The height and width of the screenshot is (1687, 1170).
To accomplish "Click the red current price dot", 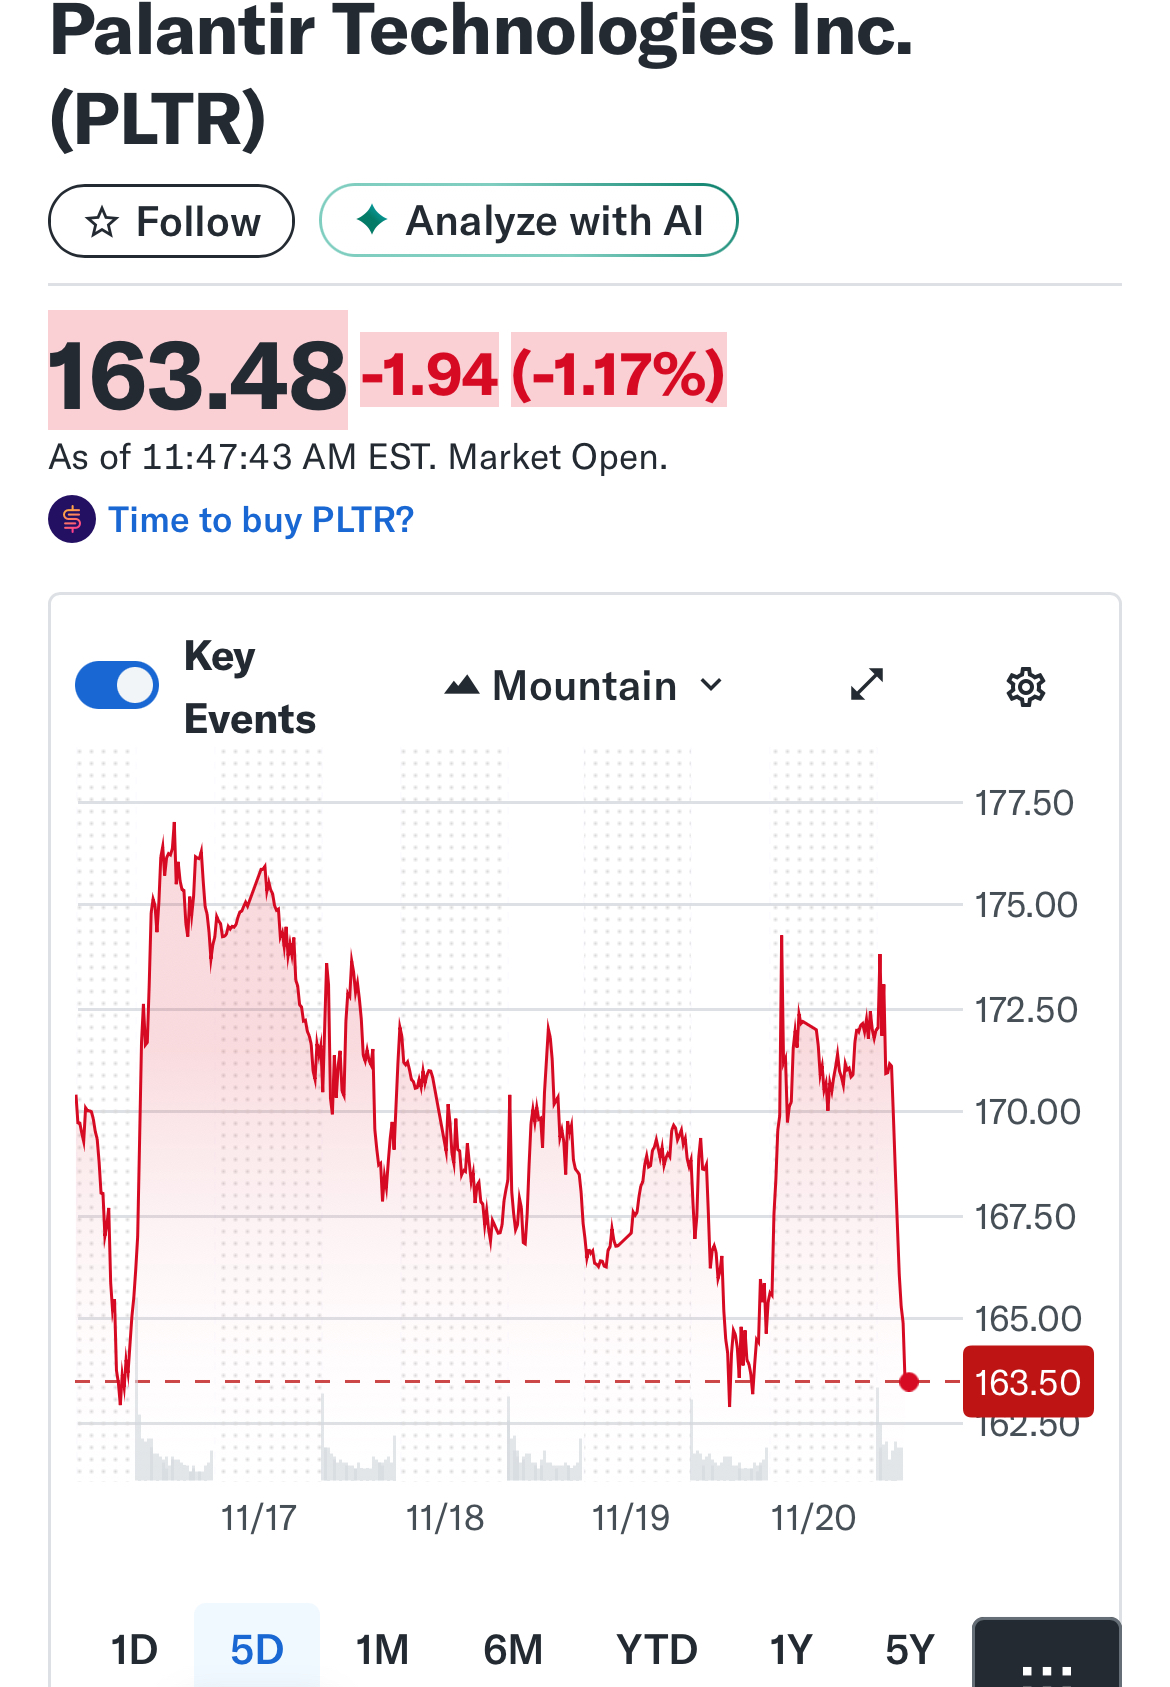I will 908,1382.
